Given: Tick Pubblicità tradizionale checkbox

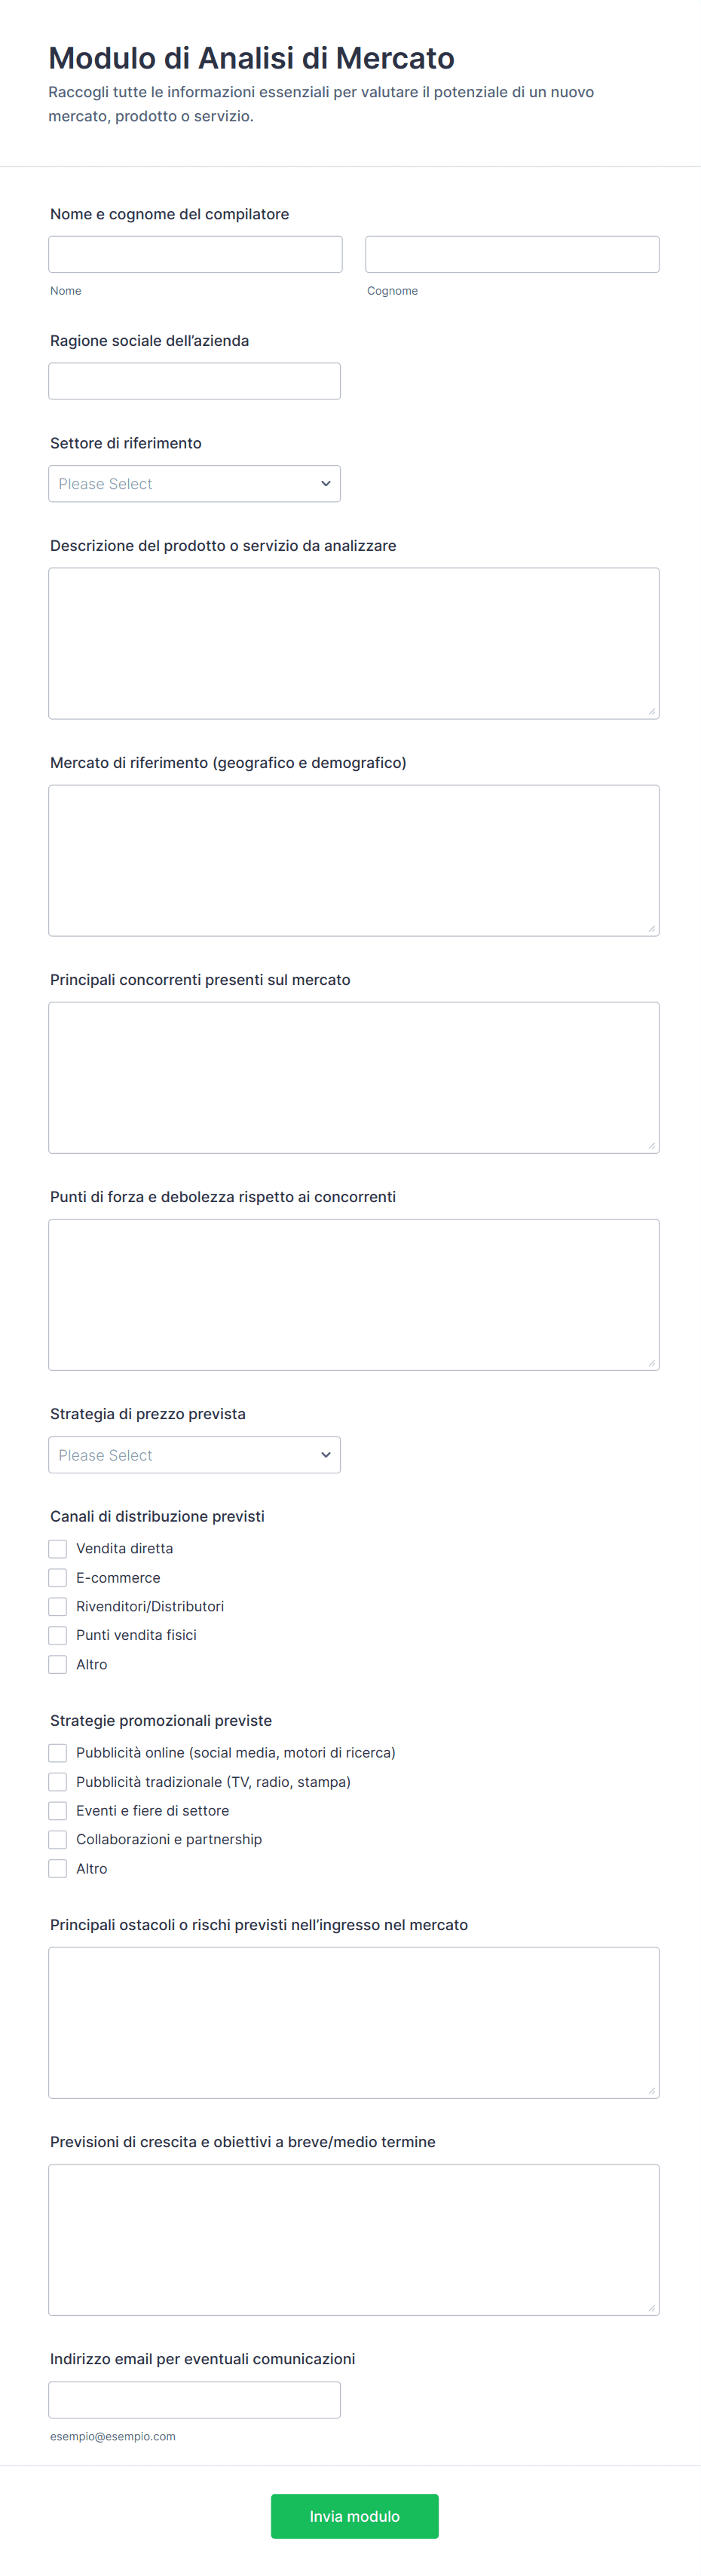Looking at the screenshot, I should click(58, 1782).
